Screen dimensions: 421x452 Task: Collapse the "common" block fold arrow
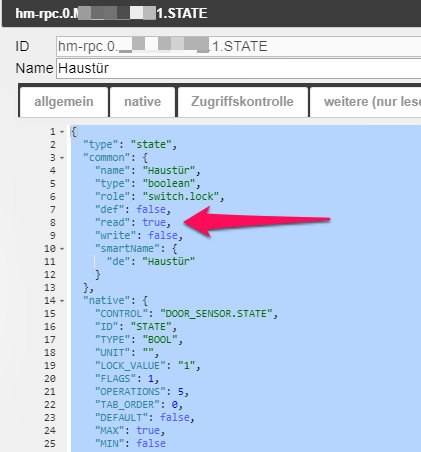(62, 158)
